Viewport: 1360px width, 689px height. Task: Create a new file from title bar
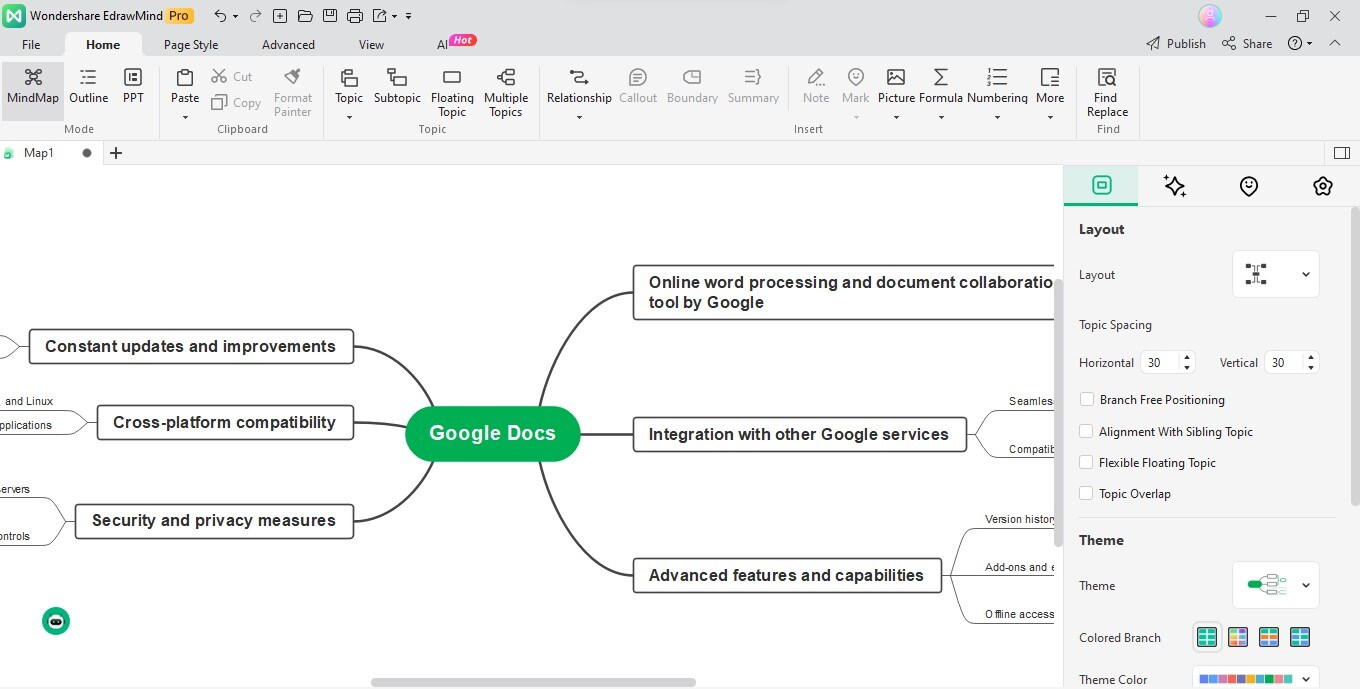(x=280, y=16)
